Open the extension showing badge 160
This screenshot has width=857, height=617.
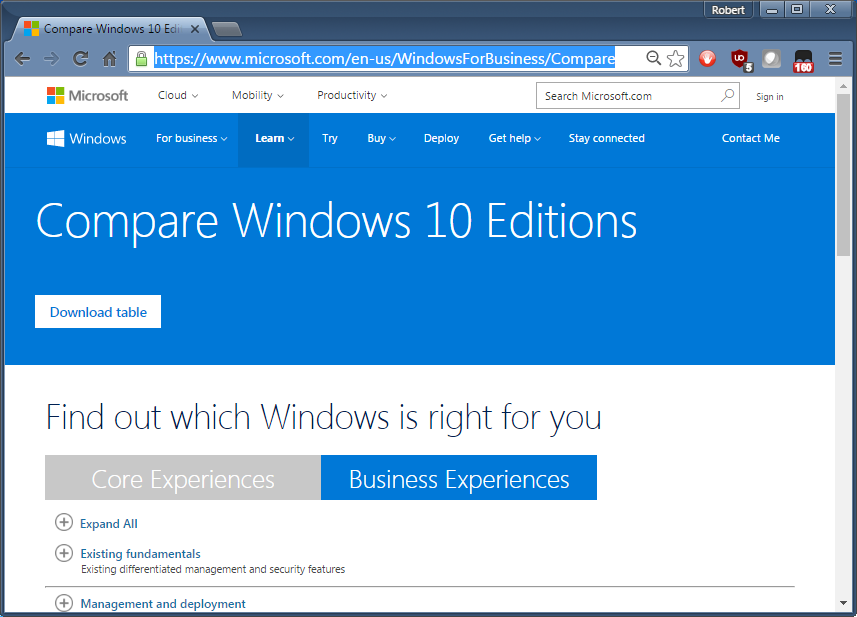803,61
